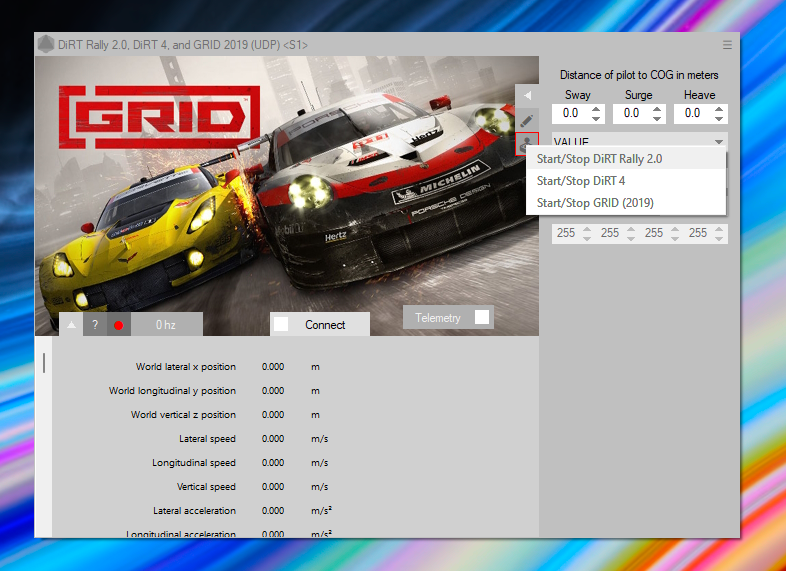Click the 0.000 value for Vertical speed
The width and height of the screenshot is (786, 571).
click(273, 487)
